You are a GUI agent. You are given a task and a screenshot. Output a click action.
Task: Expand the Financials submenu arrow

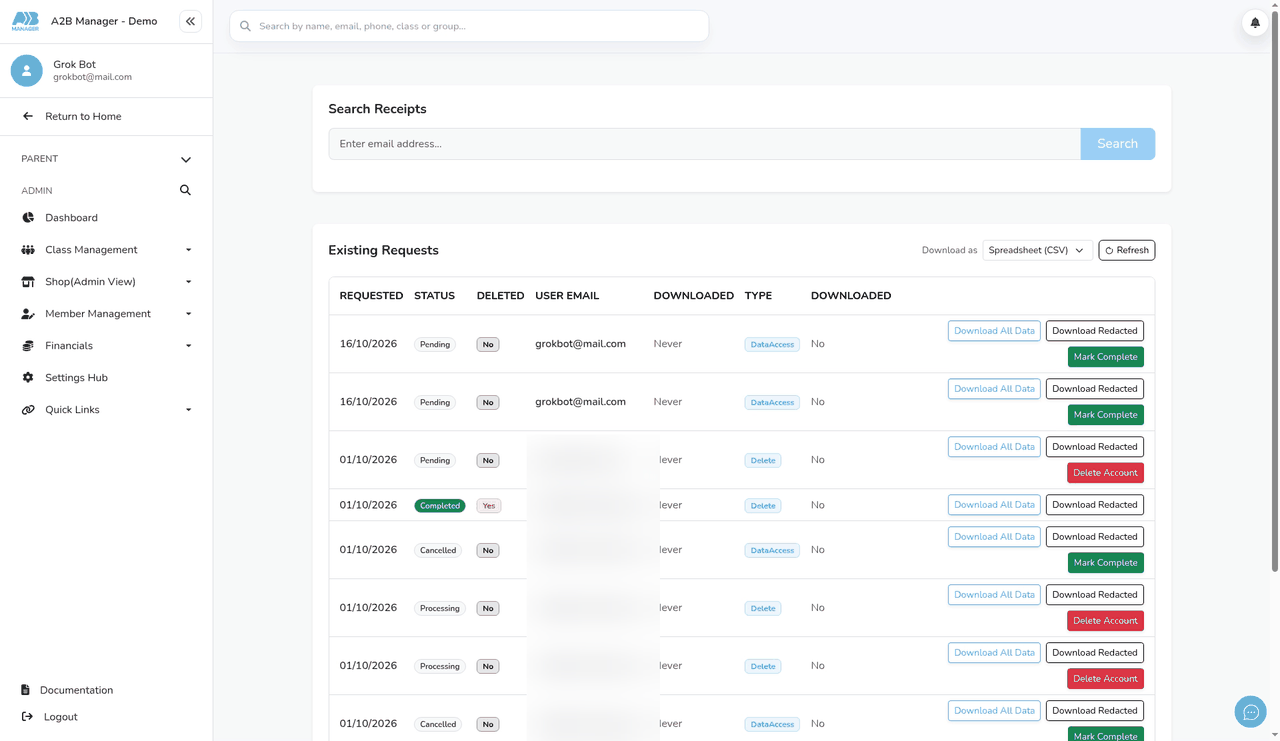click(188, 346)
